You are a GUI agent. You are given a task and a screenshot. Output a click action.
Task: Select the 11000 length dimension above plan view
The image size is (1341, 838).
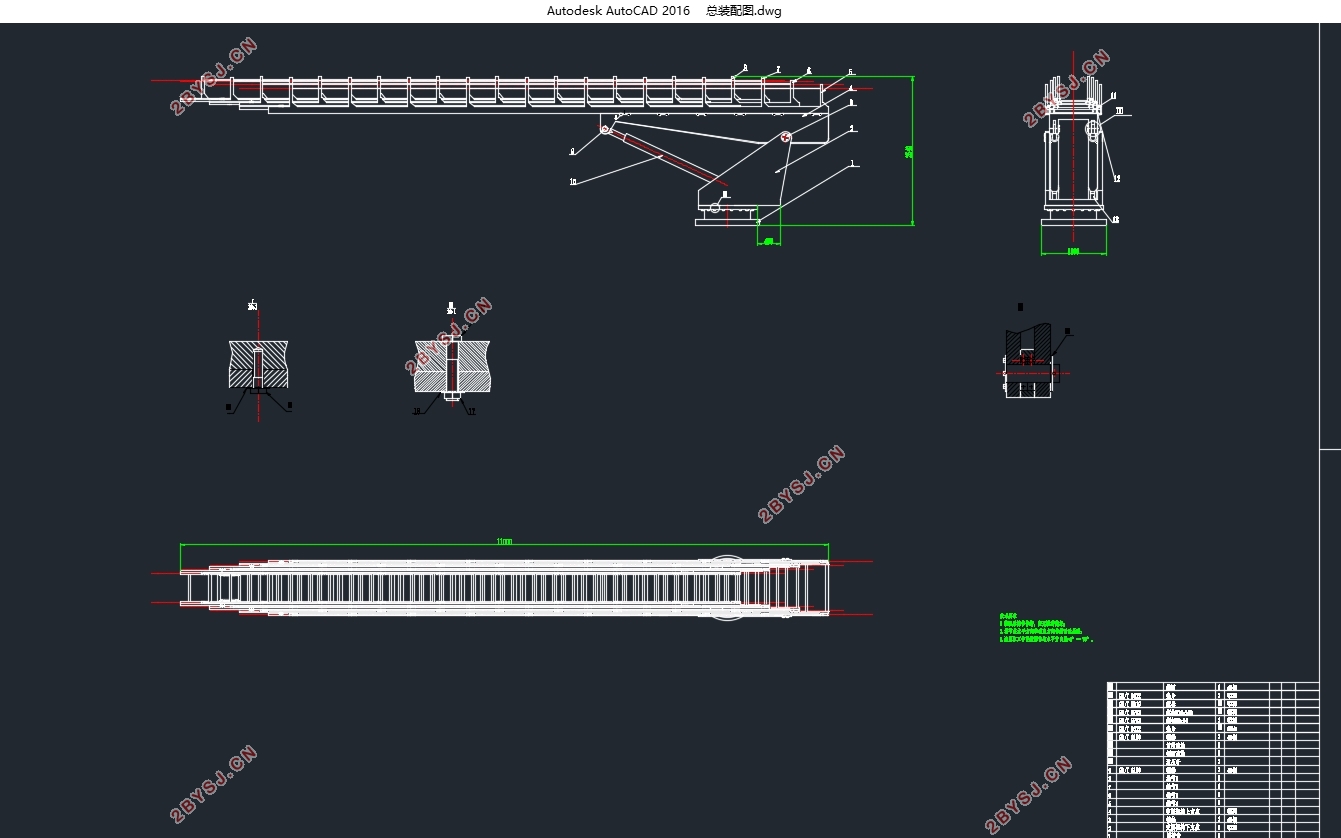tap(504, 541)
